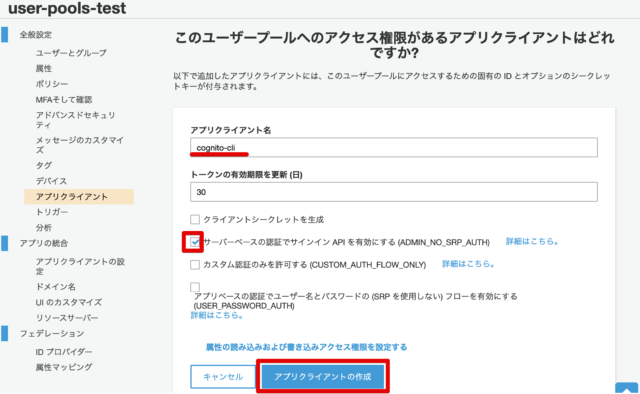The height and width of the screenshot is (394, 640).
Task: Click the トークンの有効期限を更新 field
Action: (x=394, y=192)
